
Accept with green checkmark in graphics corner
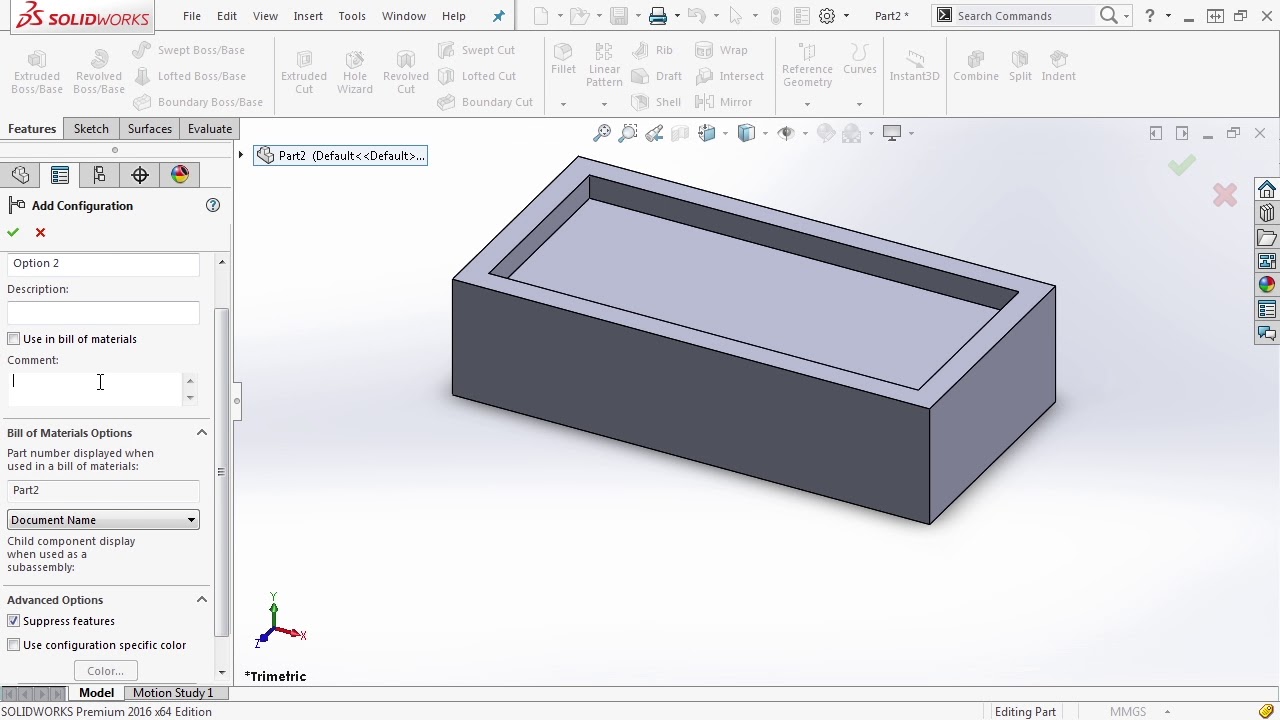[1181, 165]
